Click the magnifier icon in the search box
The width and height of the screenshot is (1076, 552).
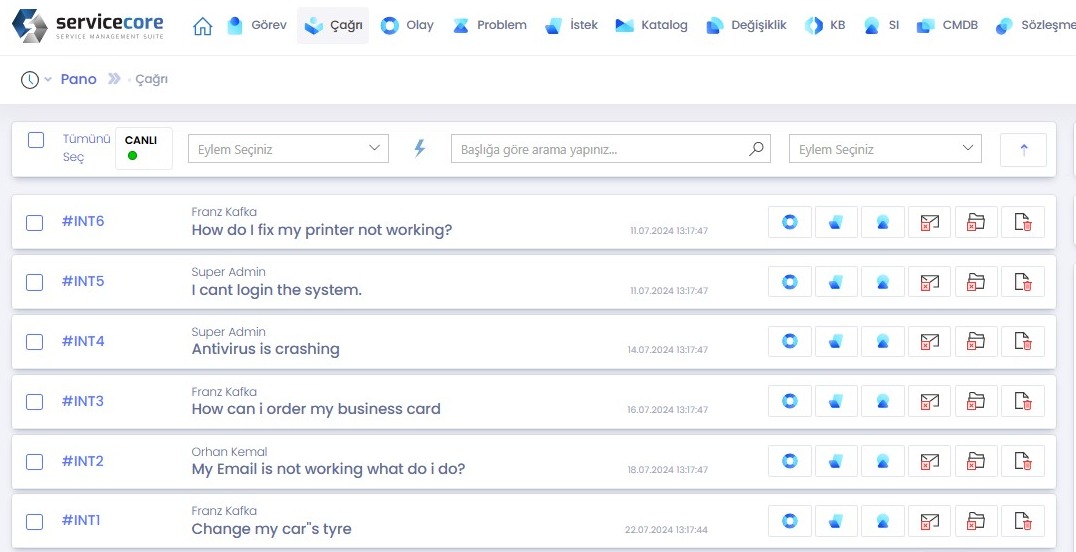click(x=757, y=149)
